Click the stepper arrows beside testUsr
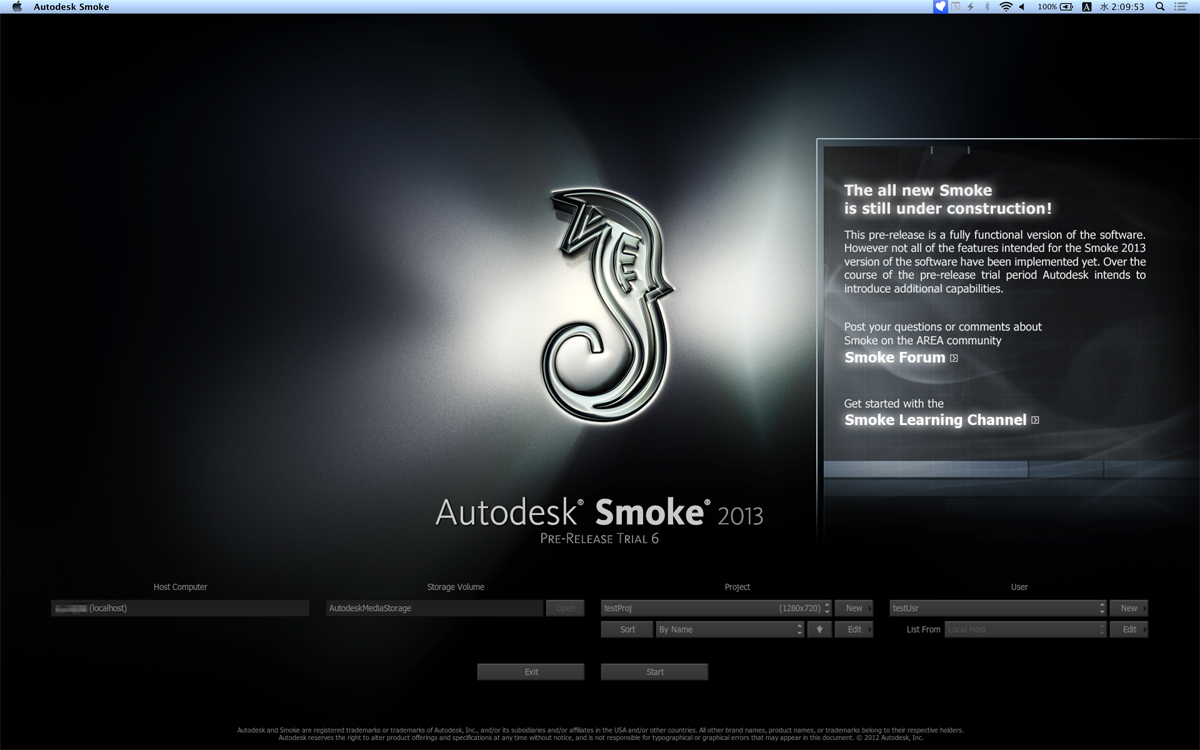The height and width of the screenshot is (750, 1200). (x=1101, y=607)
